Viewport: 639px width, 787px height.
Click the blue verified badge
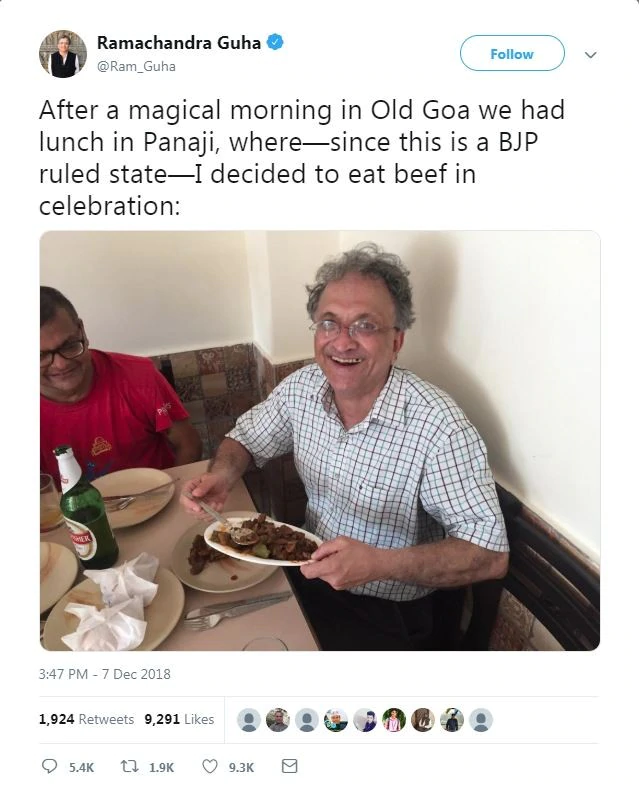(274, 42)
